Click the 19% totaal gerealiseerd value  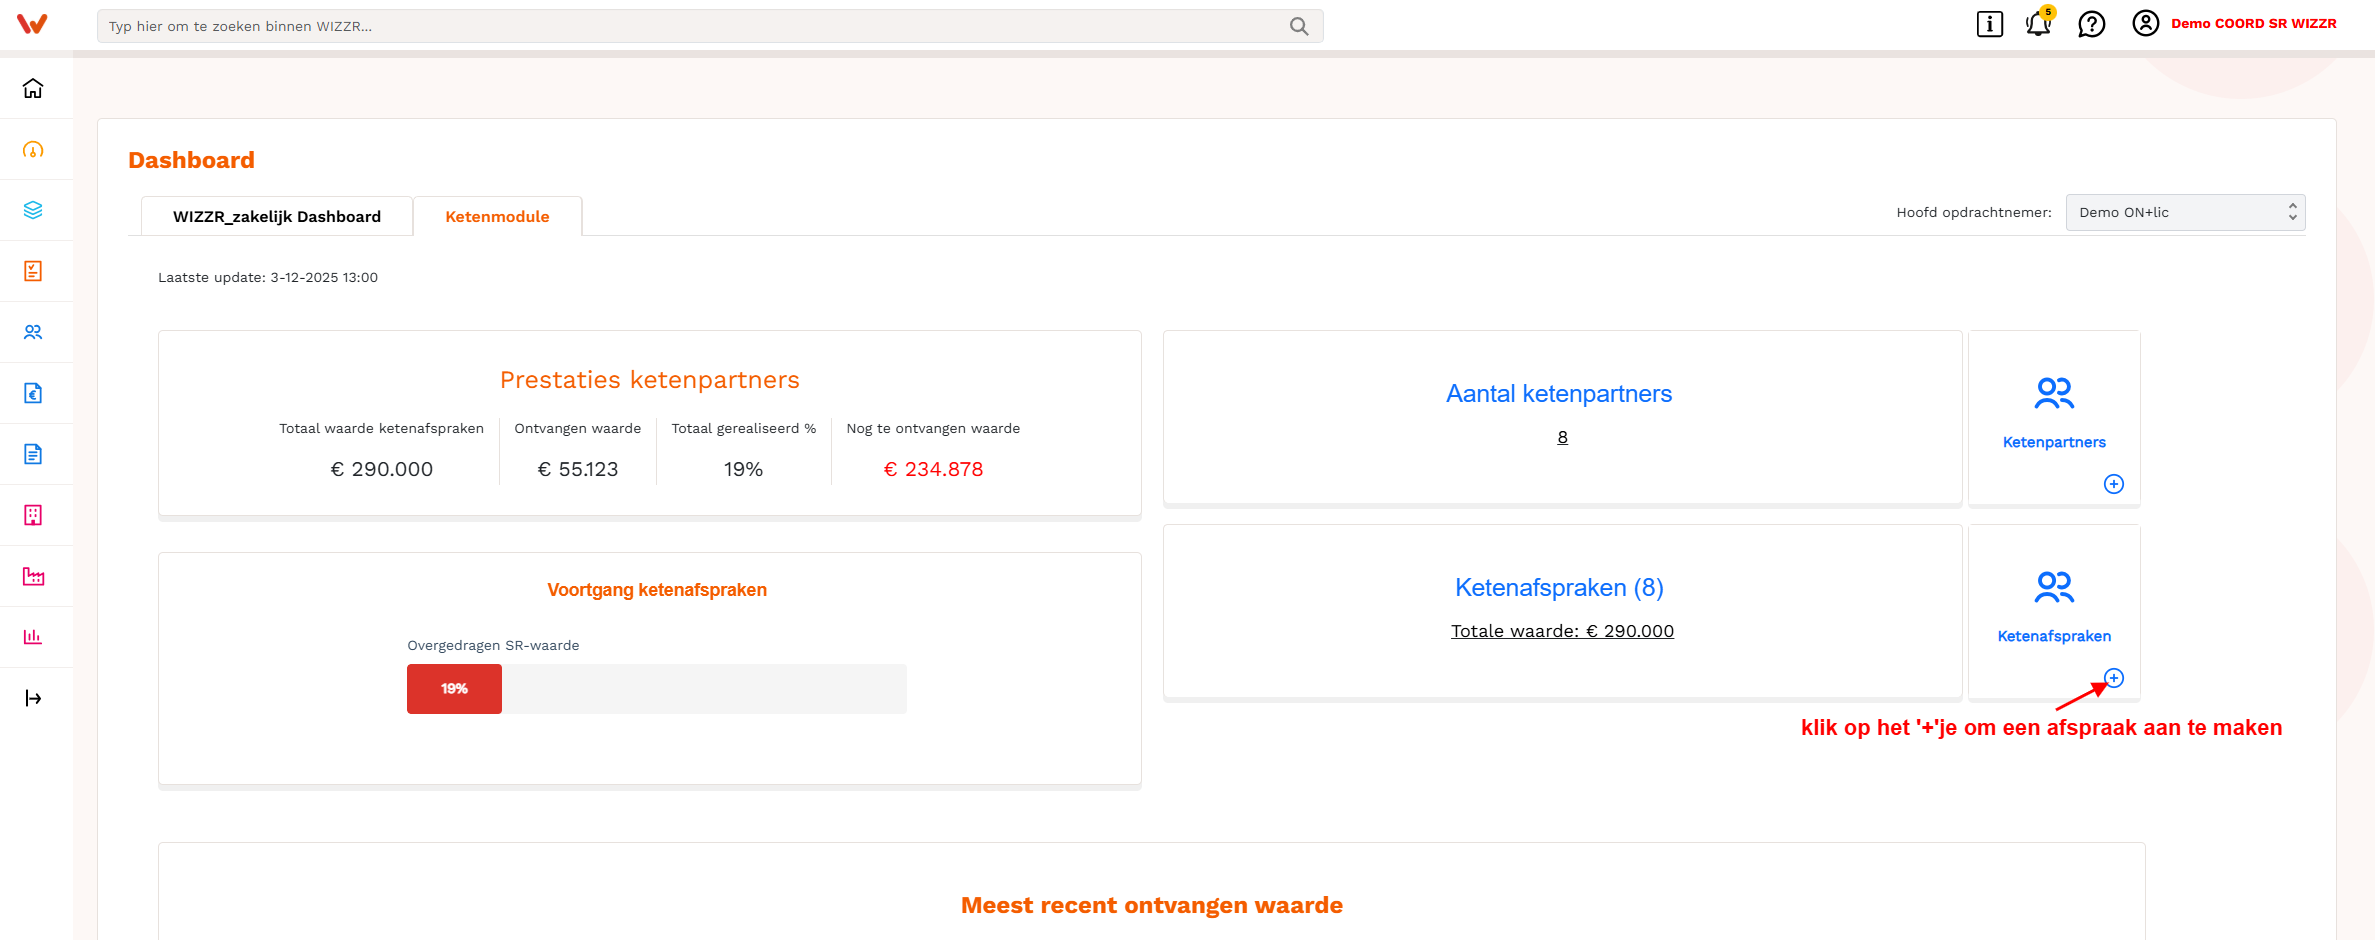click(x=743, y=469)
